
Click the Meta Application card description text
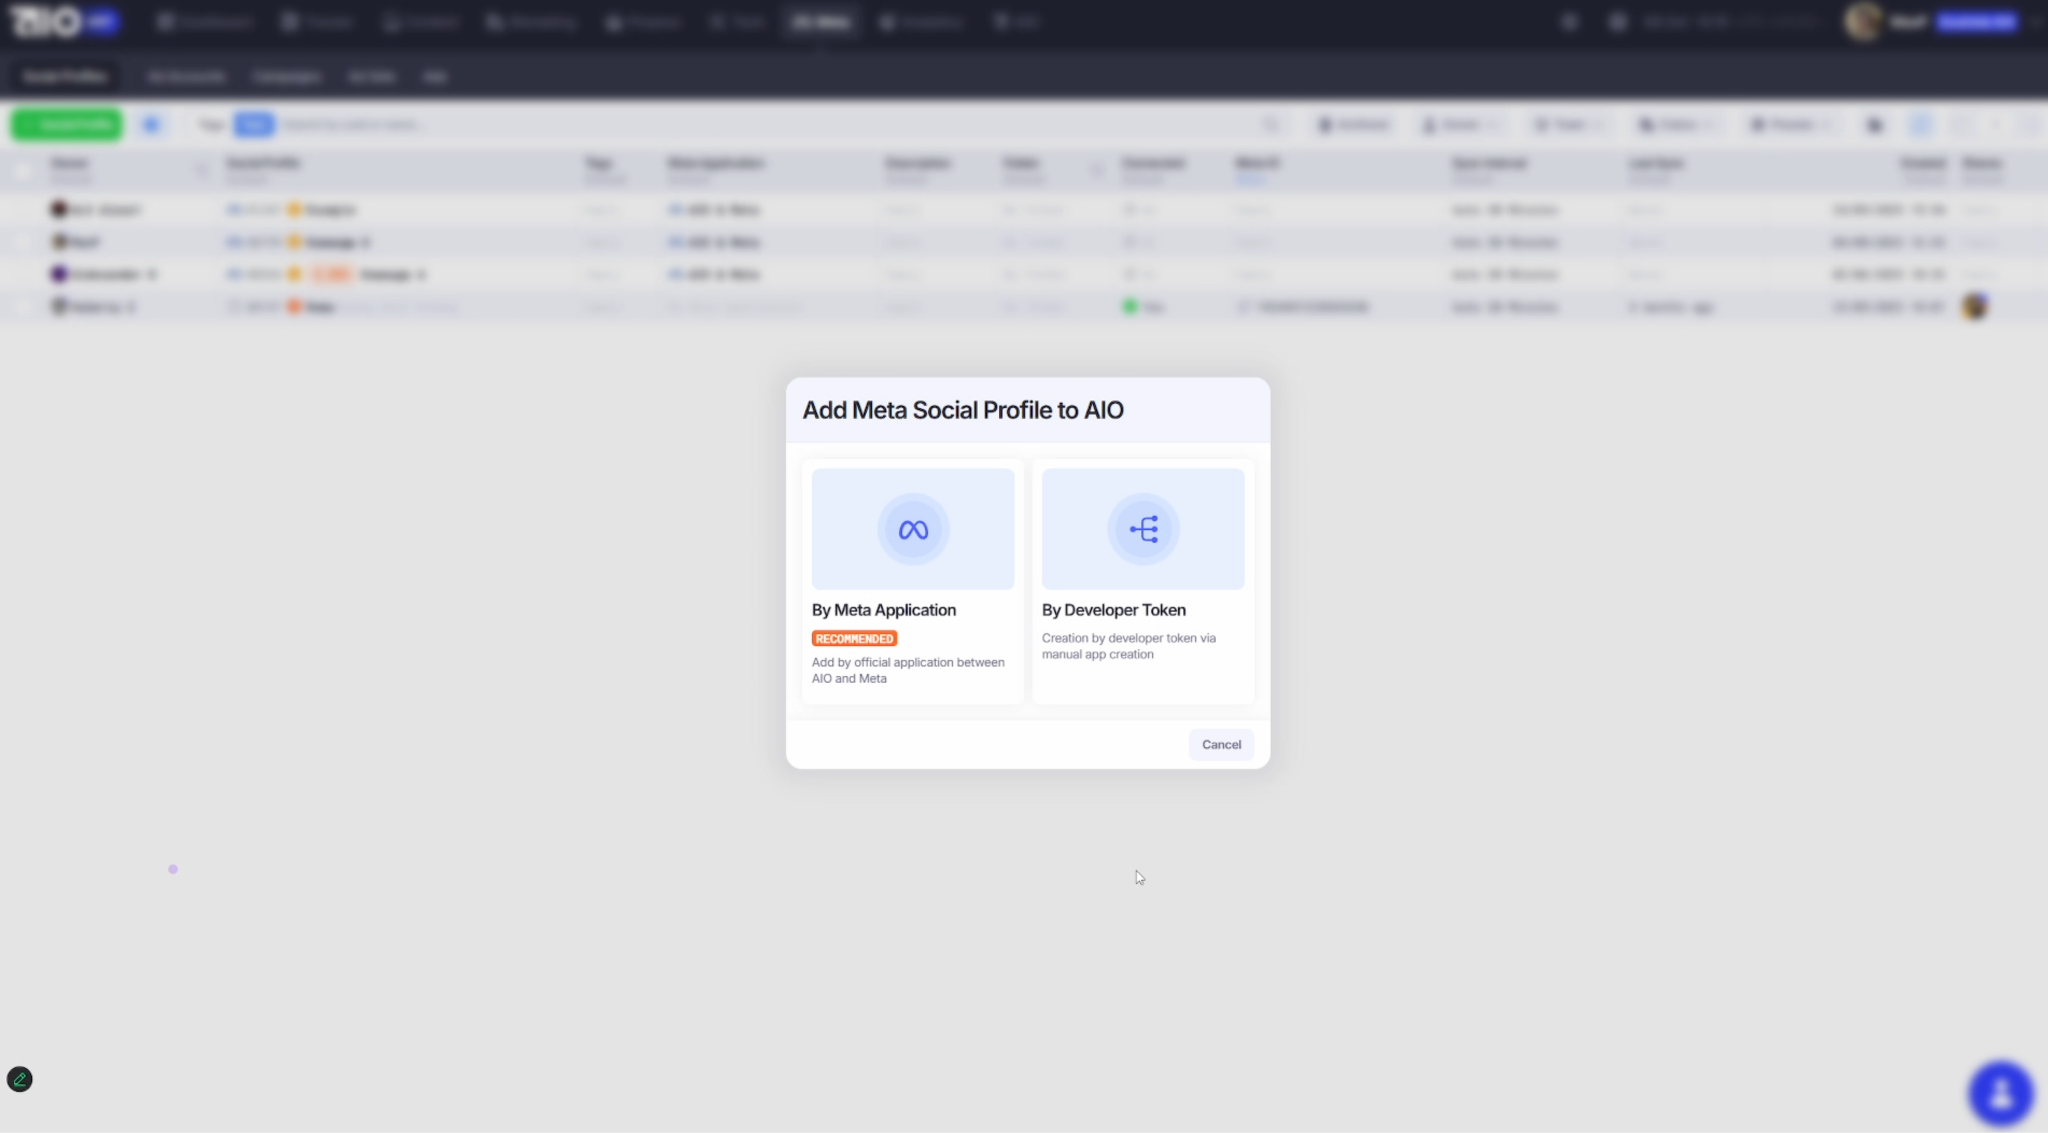(x=908, y=670)
